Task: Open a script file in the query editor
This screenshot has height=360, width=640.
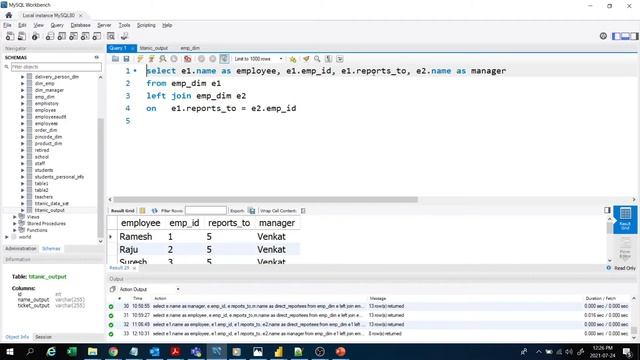Action: pyautogui.click(x=116, y=59)
